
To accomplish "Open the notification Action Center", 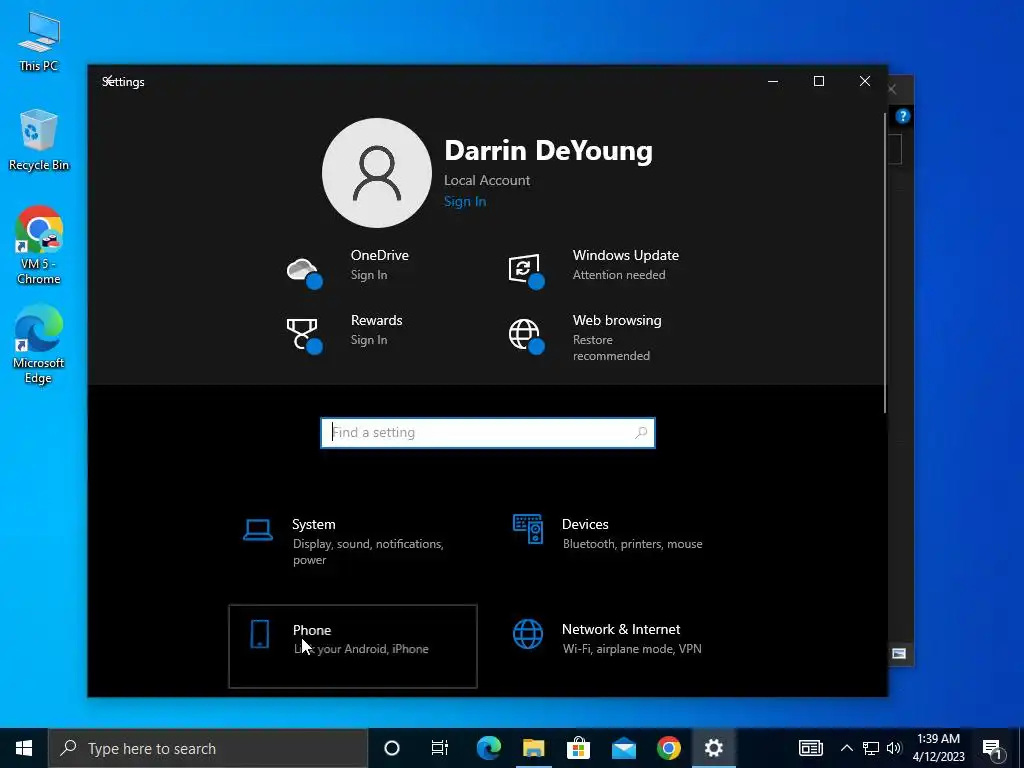I will pos(993,748).
